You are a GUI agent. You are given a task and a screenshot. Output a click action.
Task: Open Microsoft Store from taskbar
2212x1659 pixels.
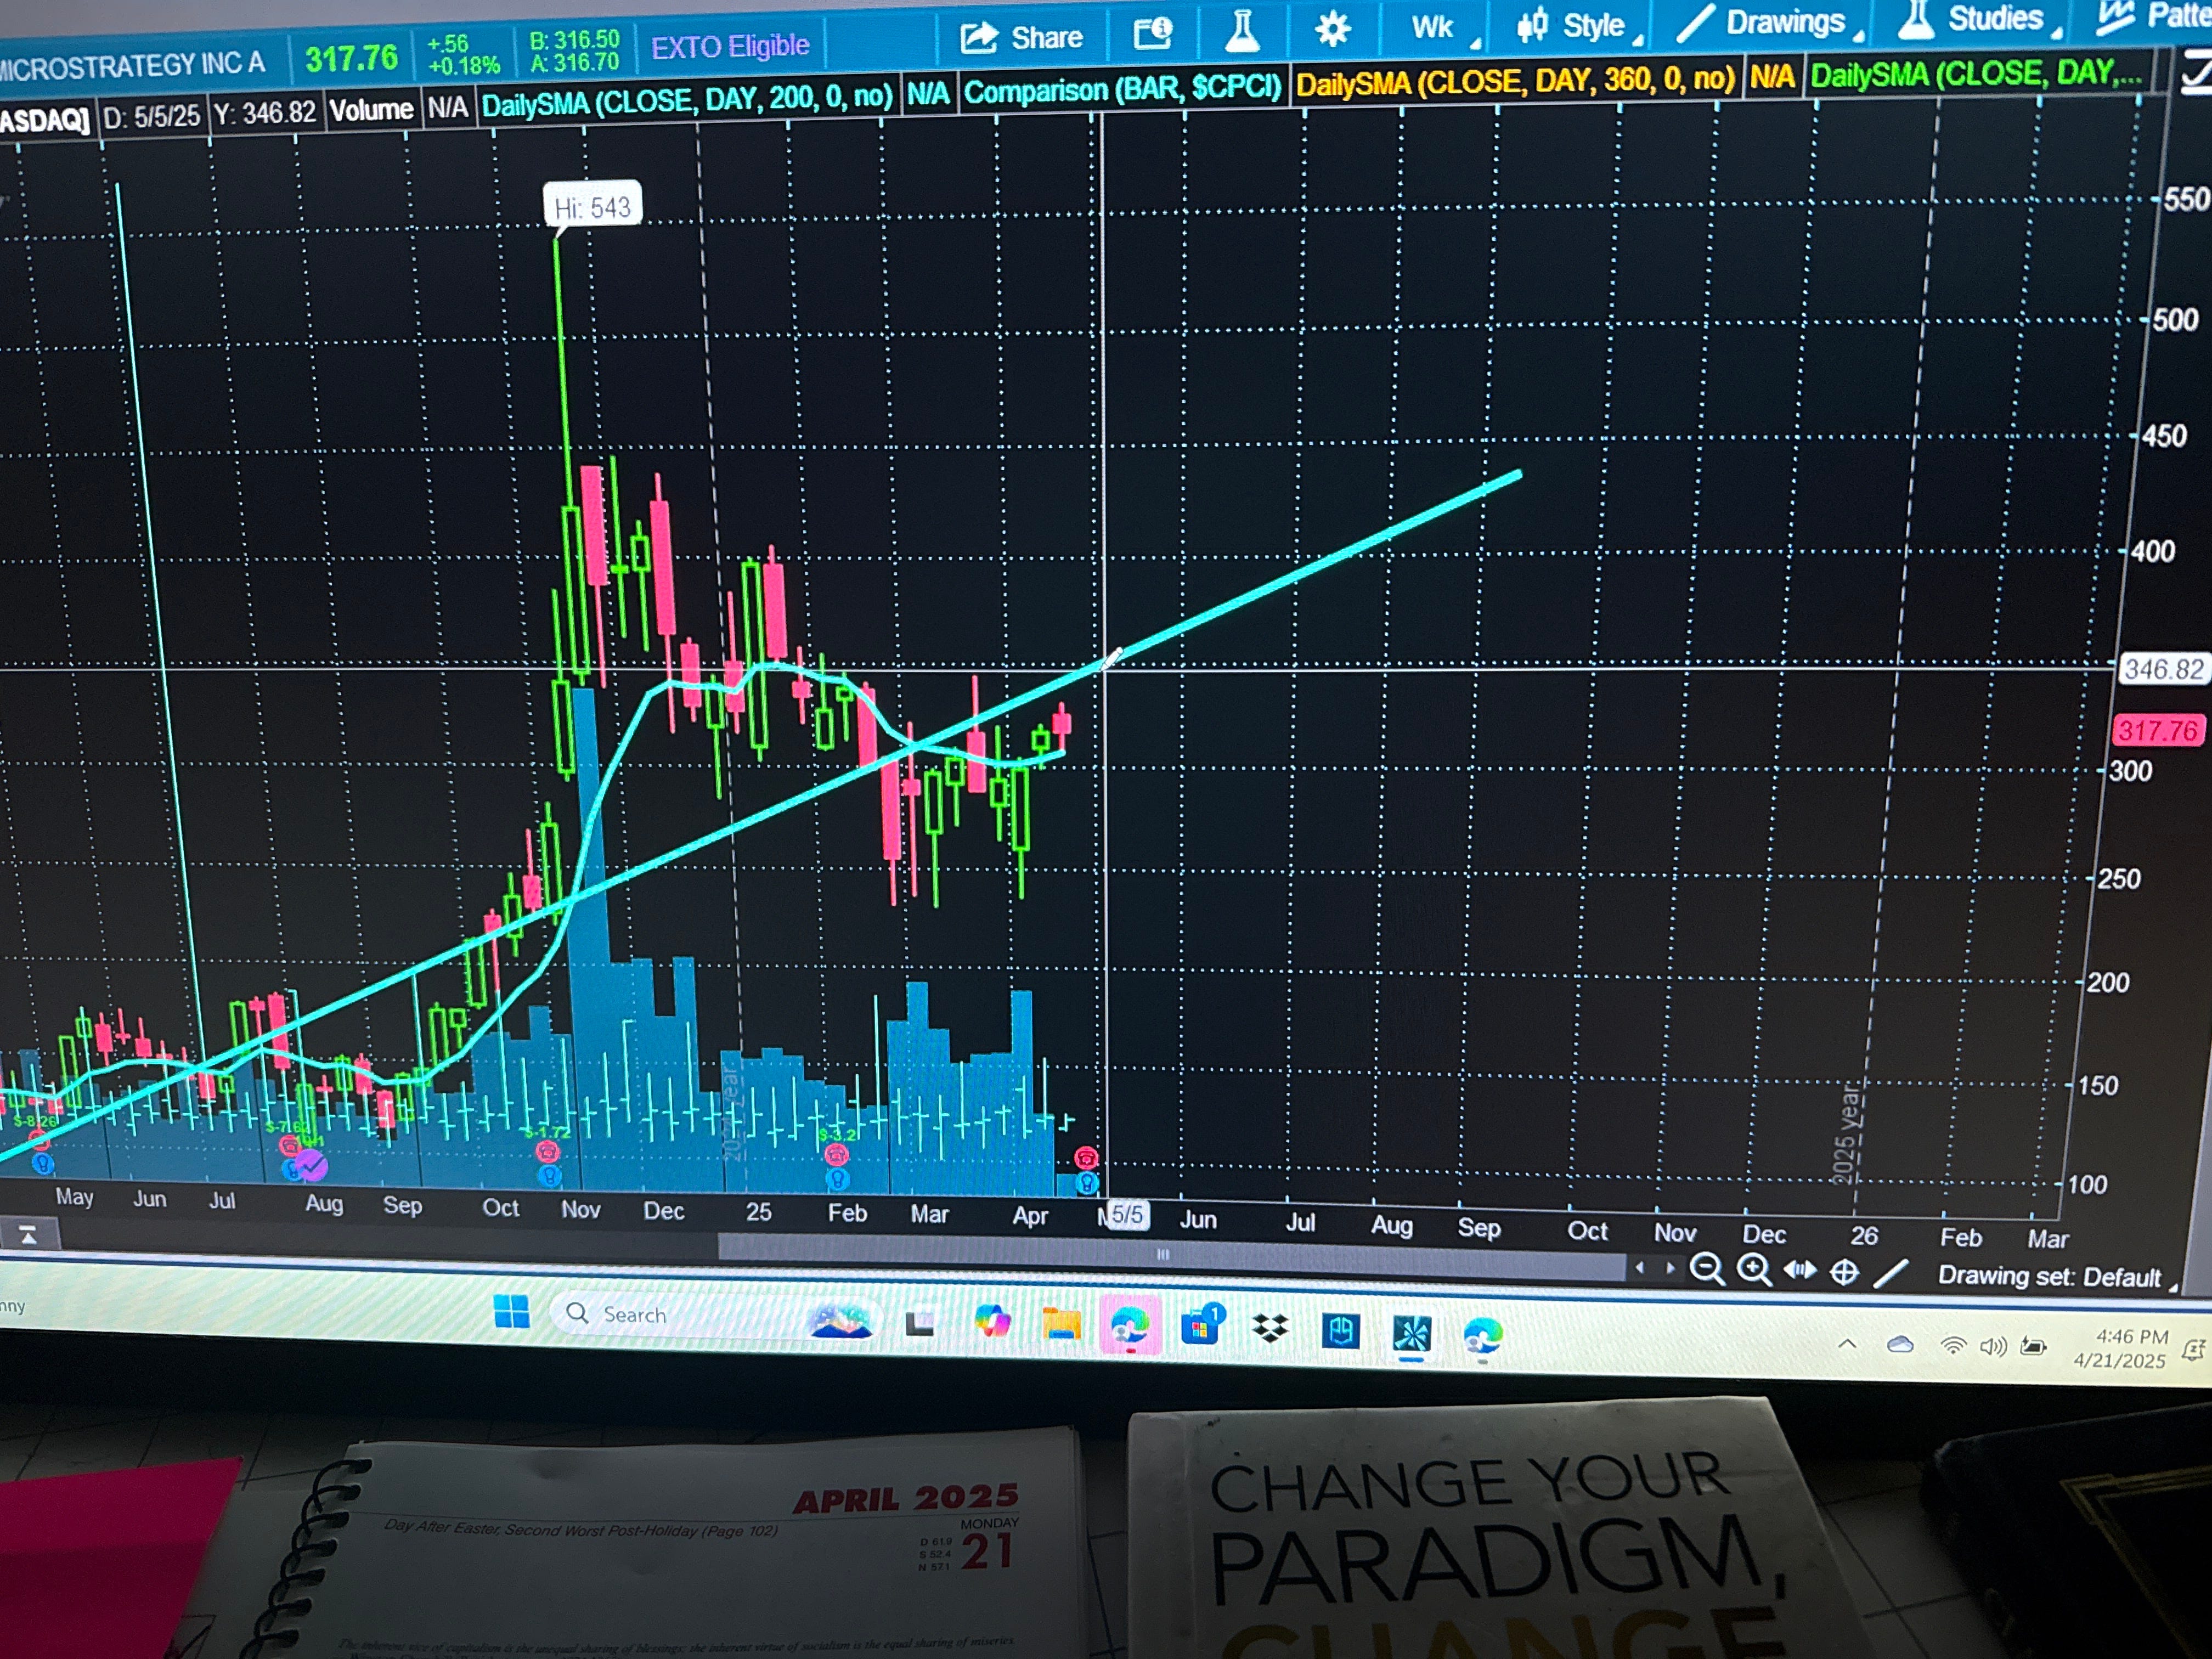point(1202,1326)
